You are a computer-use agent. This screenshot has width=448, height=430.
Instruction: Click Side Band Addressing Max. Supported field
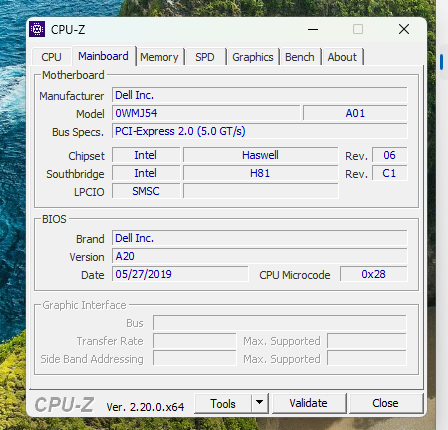(367, 359)
